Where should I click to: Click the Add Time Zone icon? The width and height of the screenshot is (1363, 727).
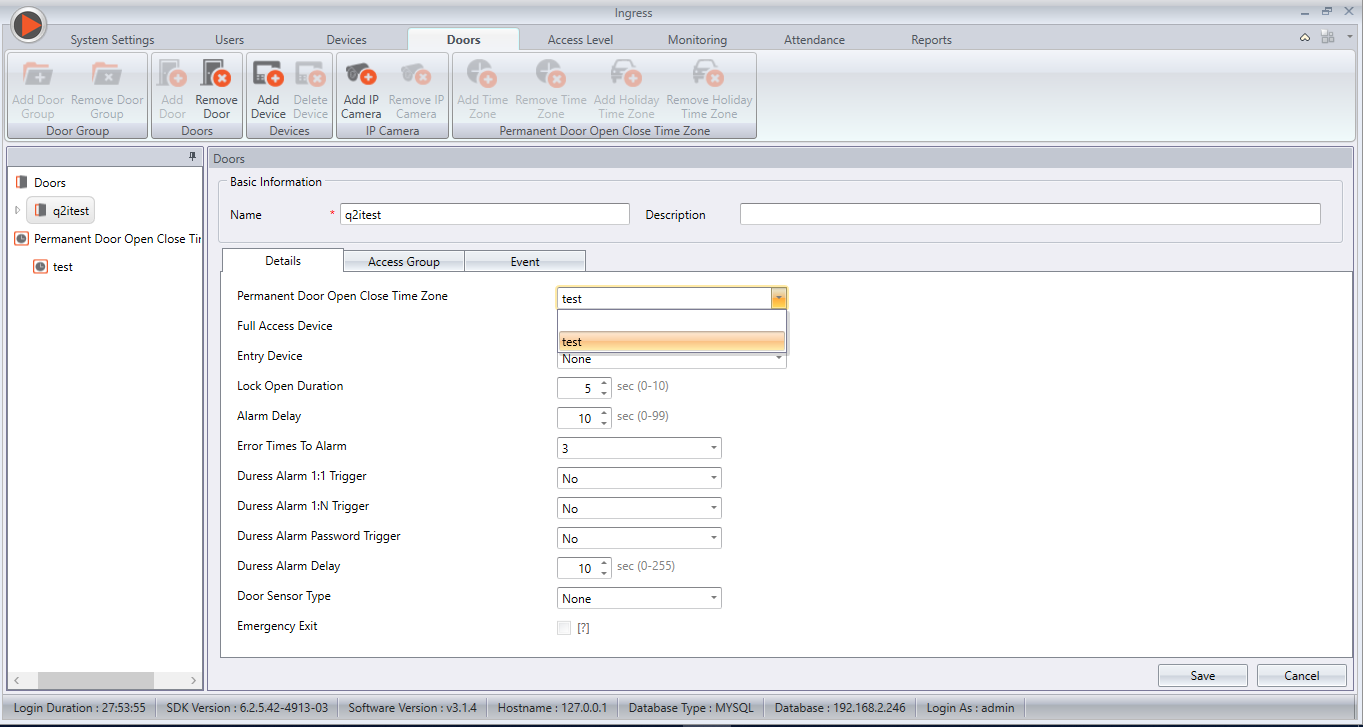point(482,74)
